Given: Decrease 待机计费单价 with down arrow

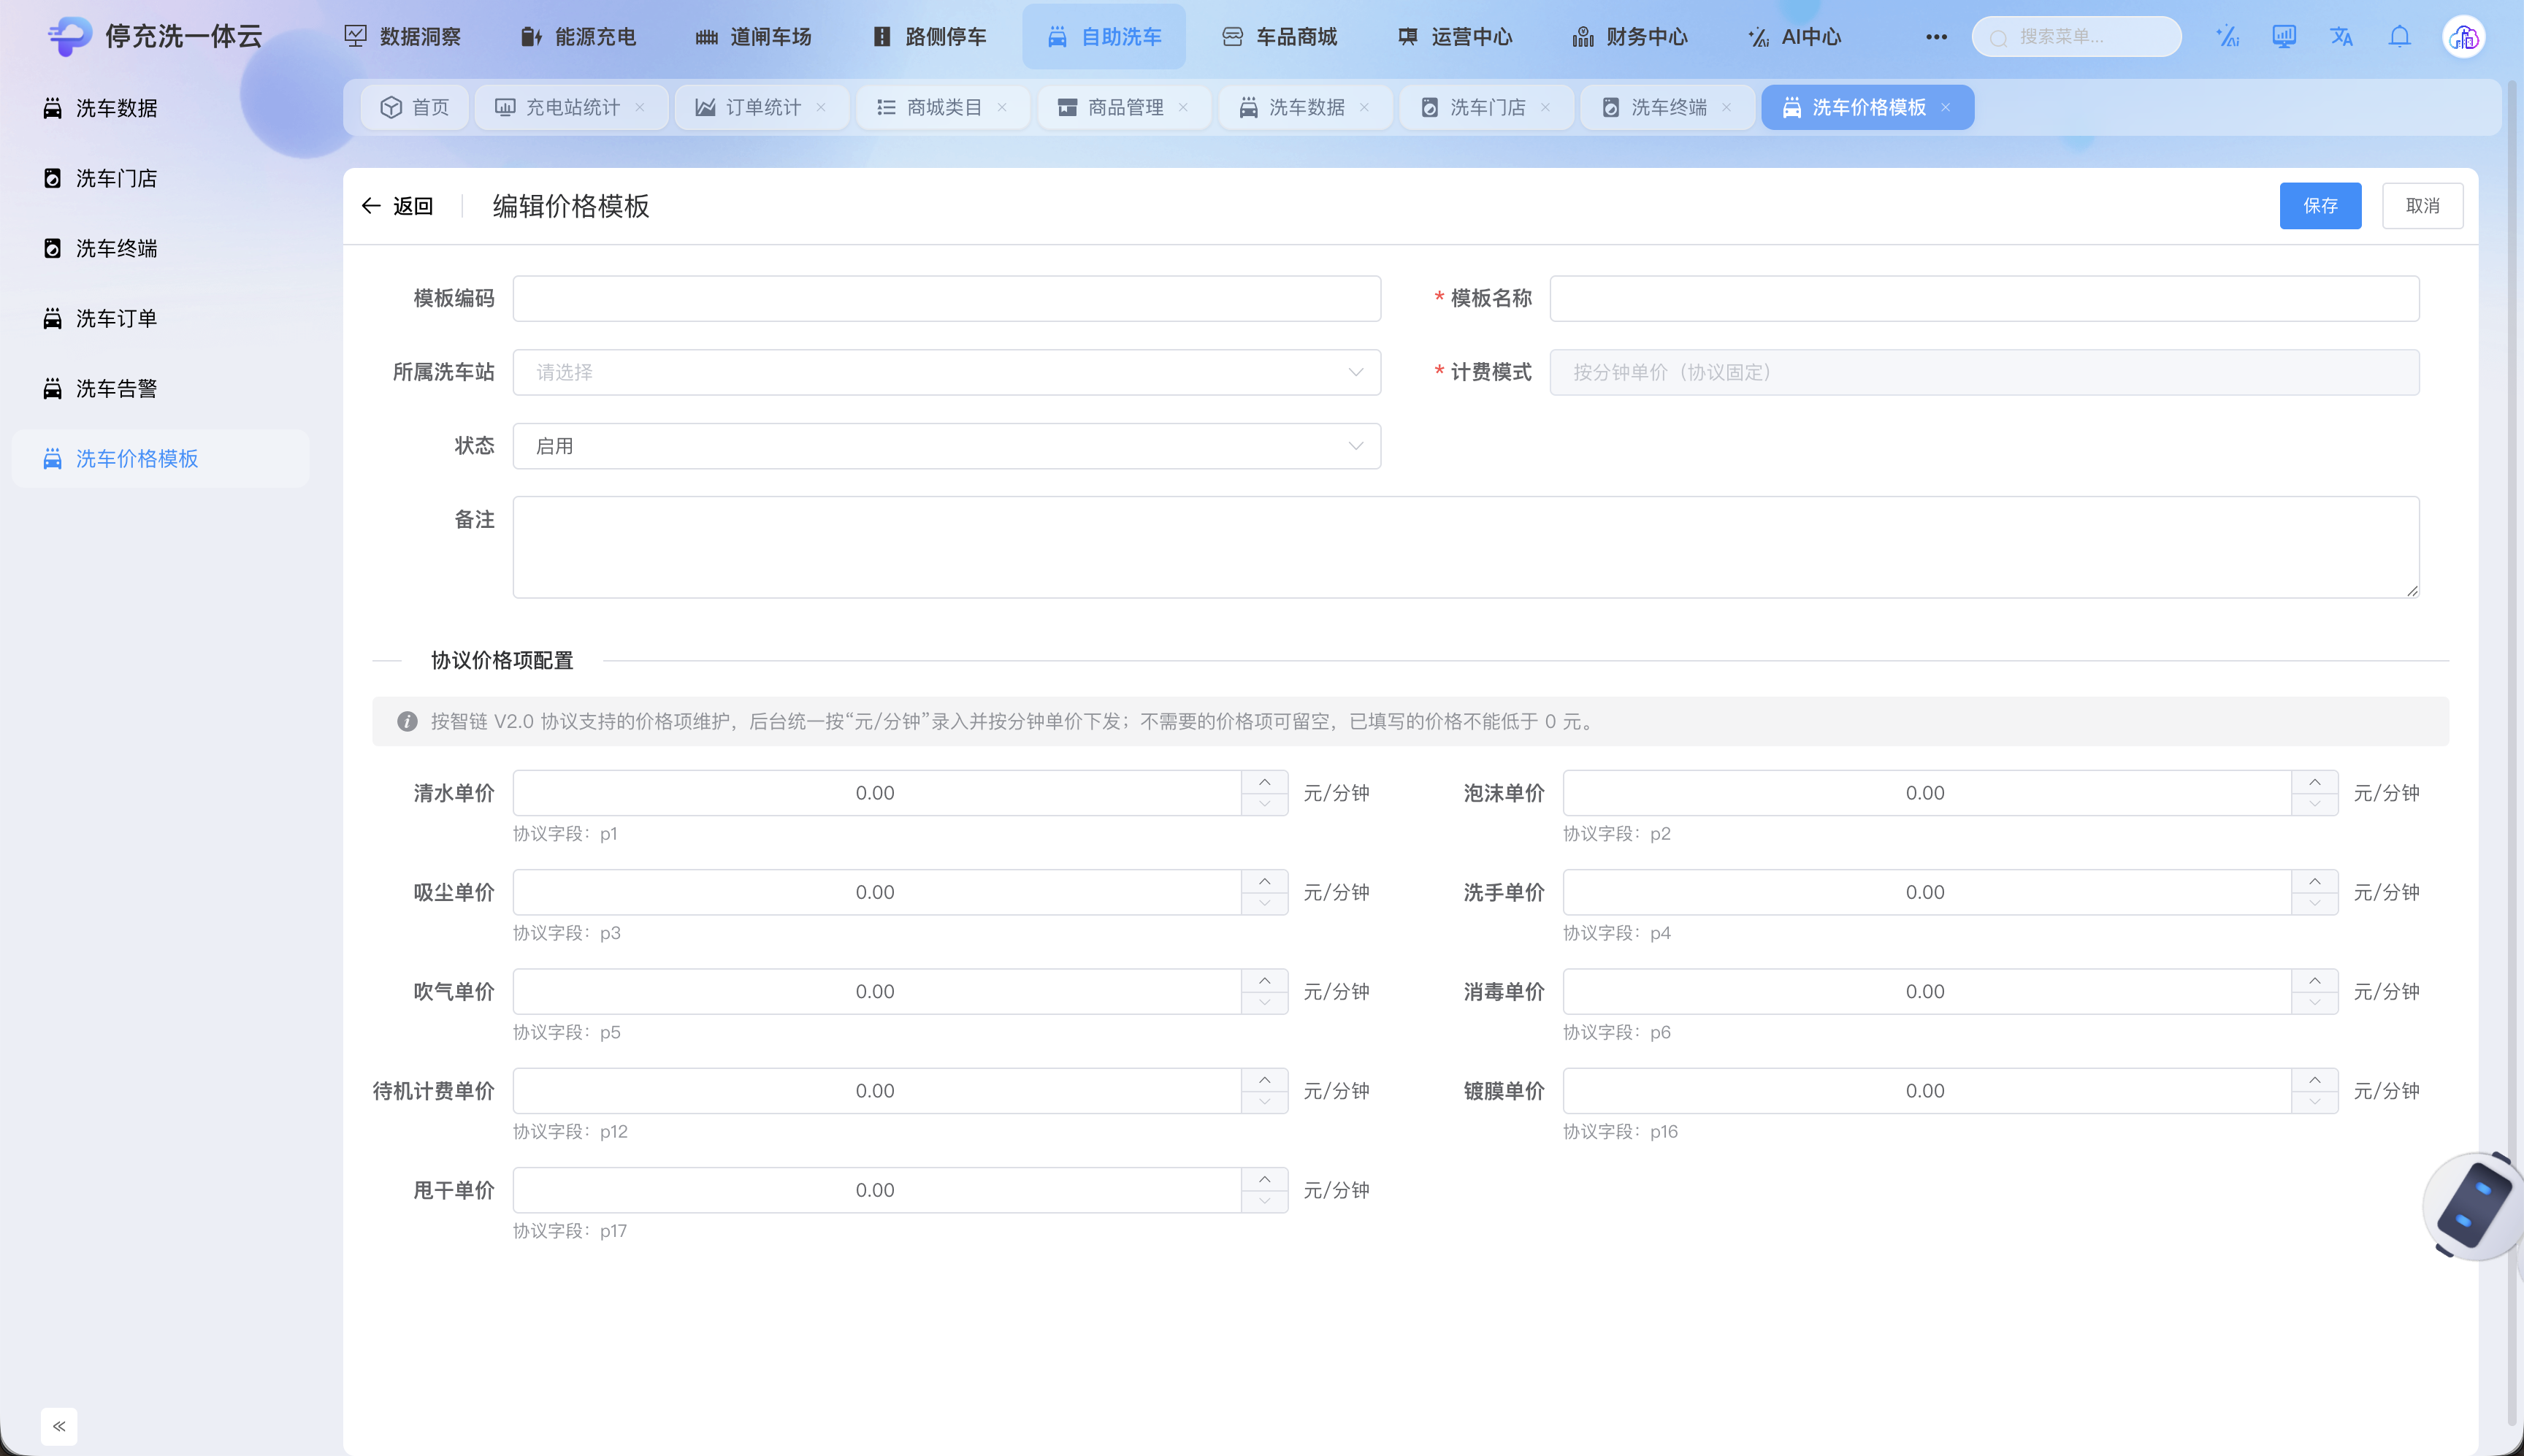Looking at the screenshot, I should point(1264,1102).
